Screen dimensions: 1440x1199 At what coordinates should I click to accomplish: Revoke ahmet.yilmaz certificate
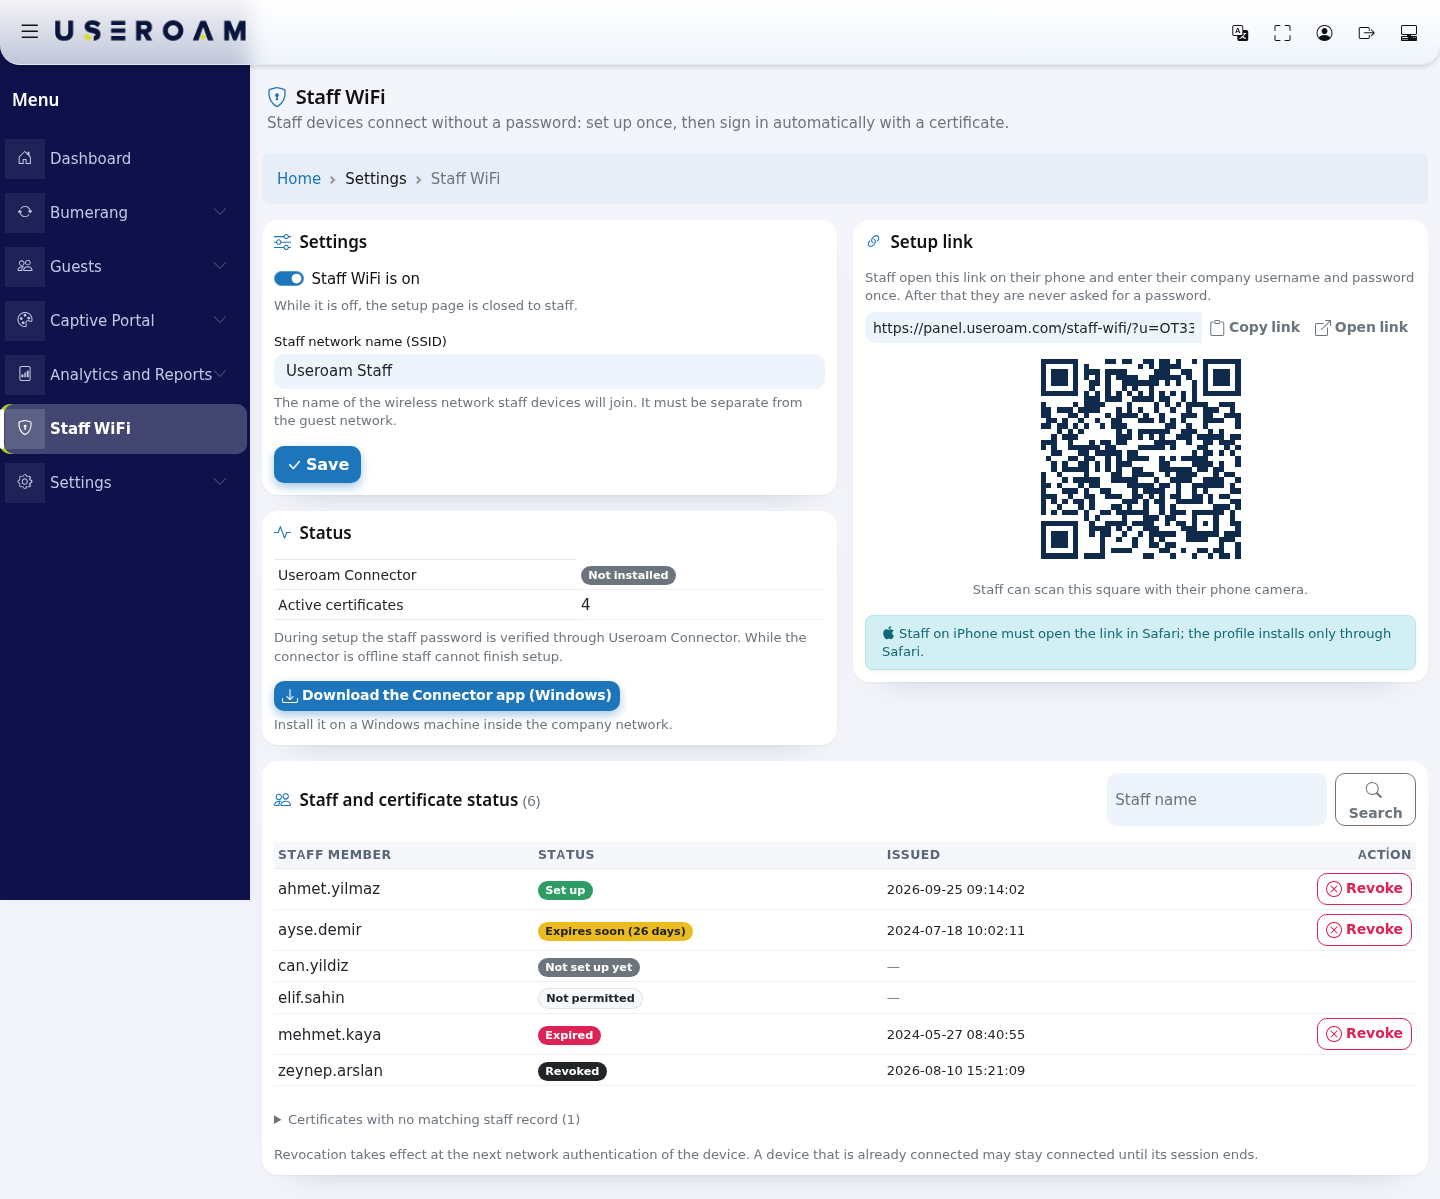pos(1364,888)
